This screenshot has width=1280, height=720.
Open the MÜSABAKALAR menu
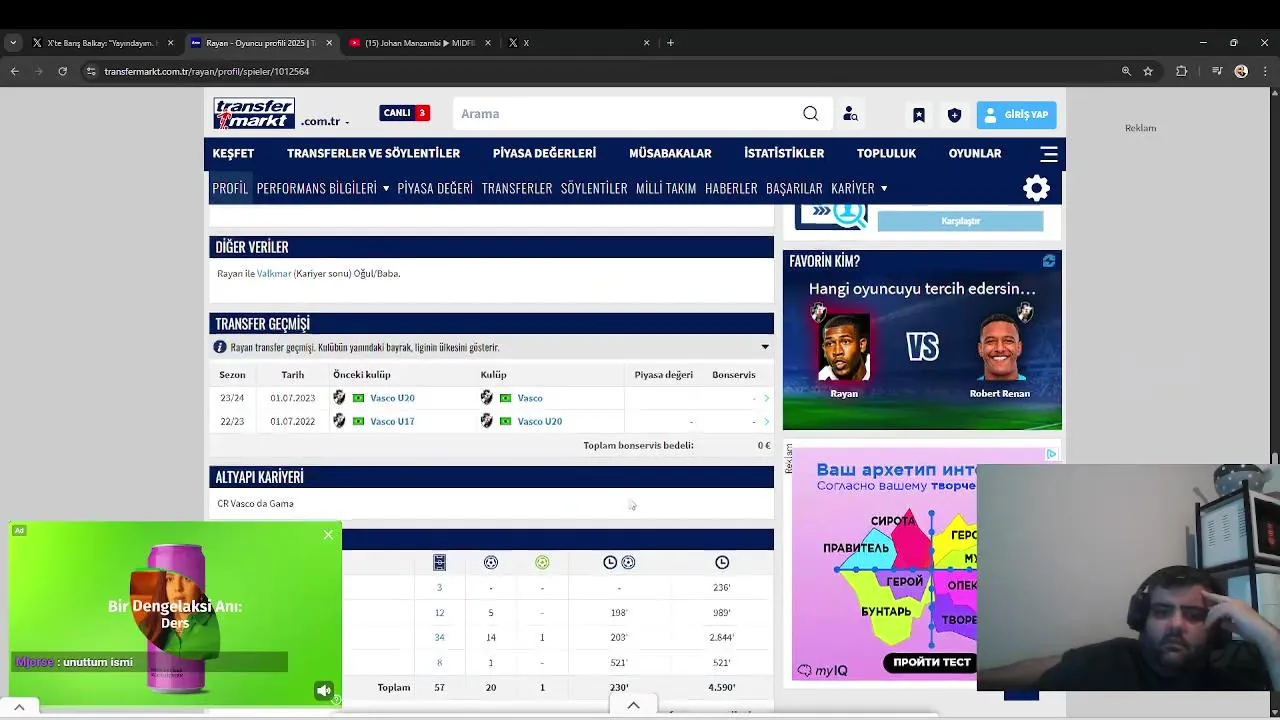click(670, 153)
